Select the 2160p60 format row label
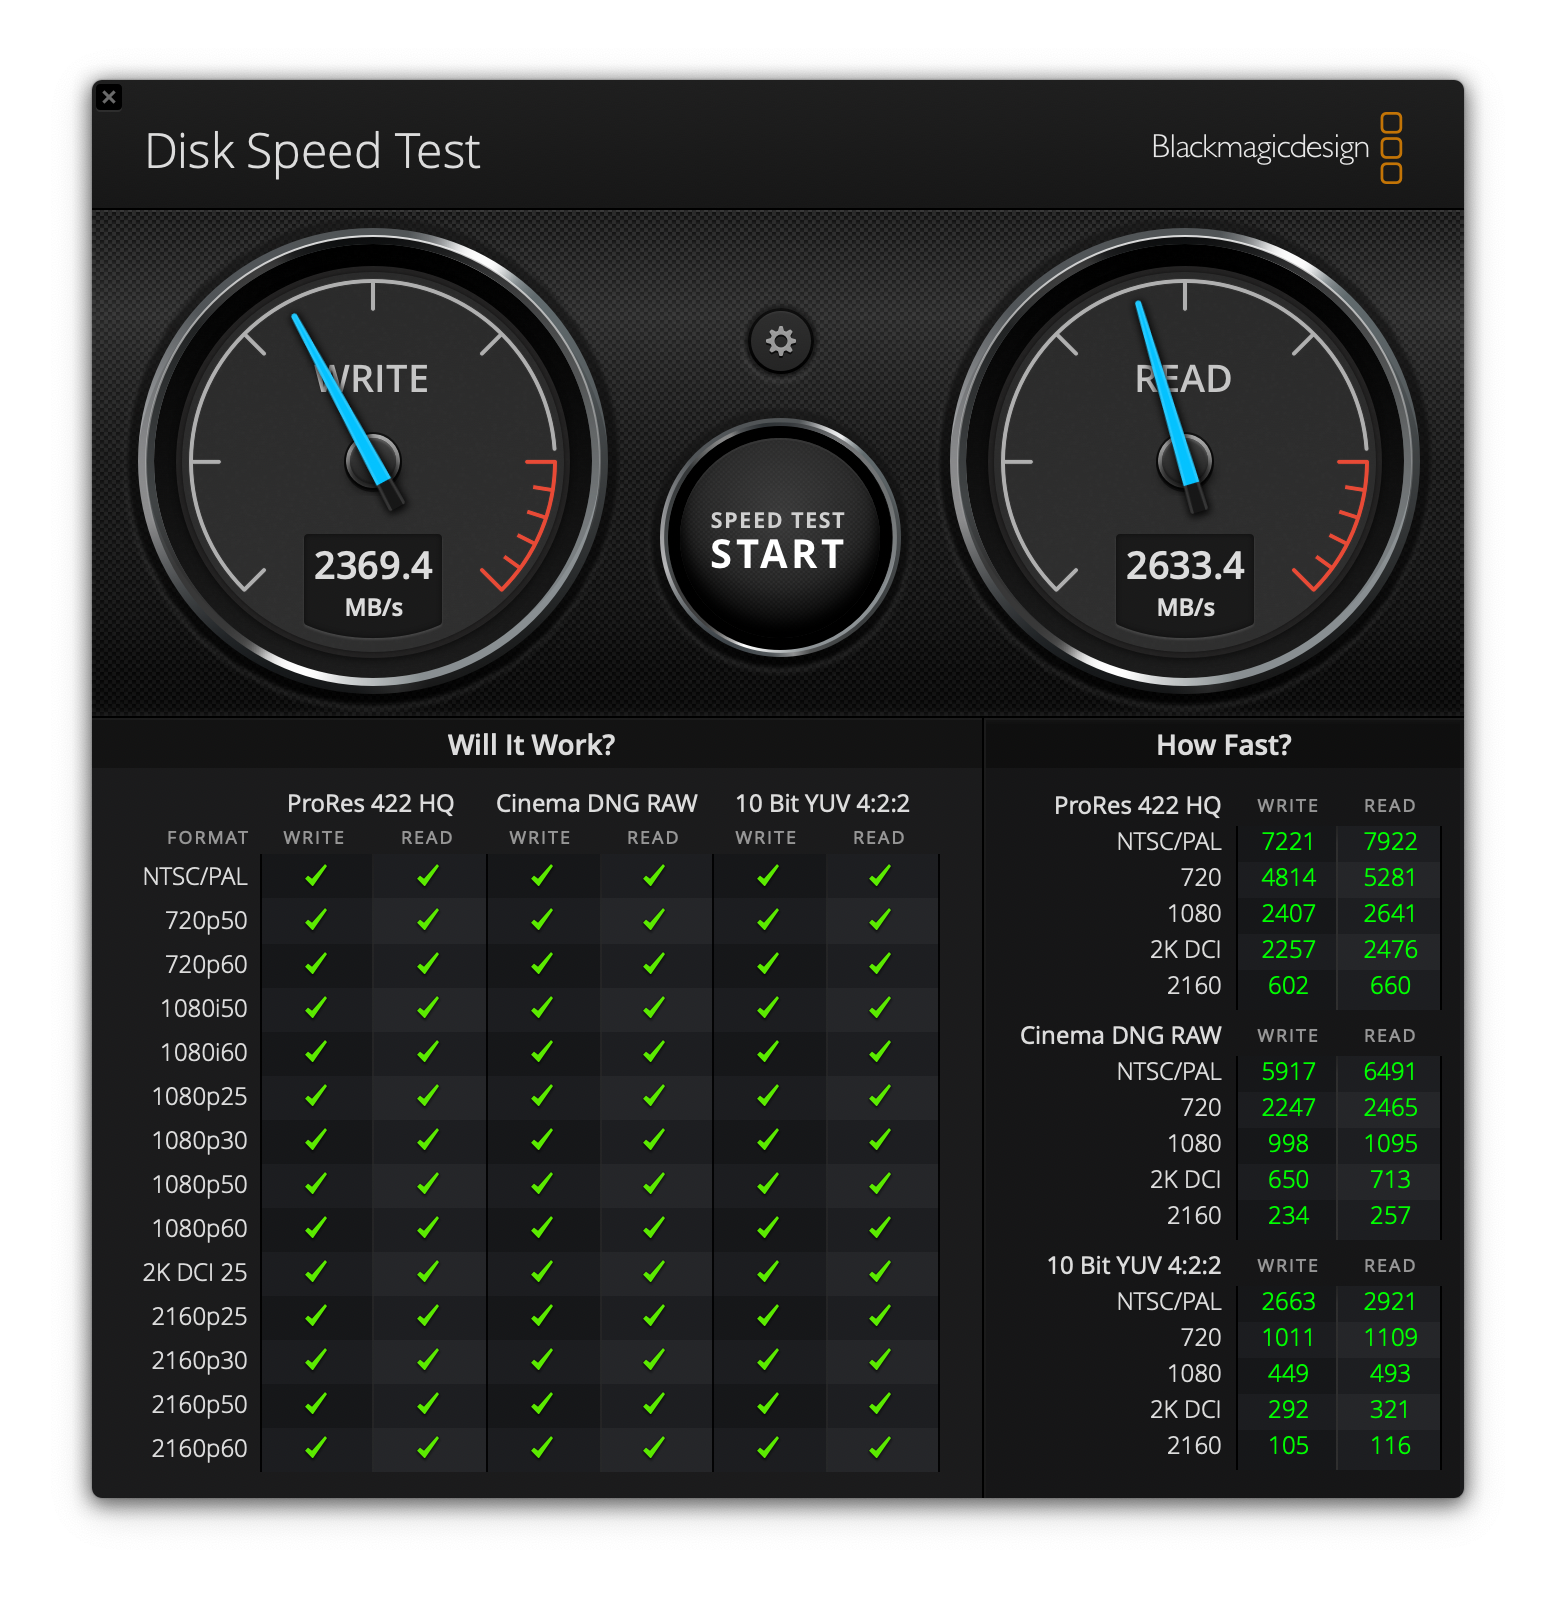Image resolution: width=1556 pixels, height=1604 pixels. coord(199,1449)
